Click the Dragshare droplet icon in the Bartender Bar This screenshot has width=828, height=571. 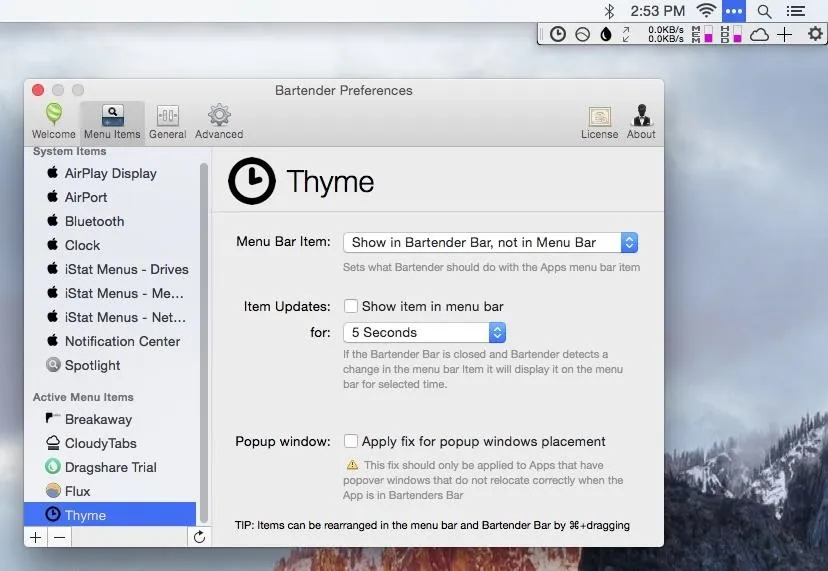coord(606,34)
